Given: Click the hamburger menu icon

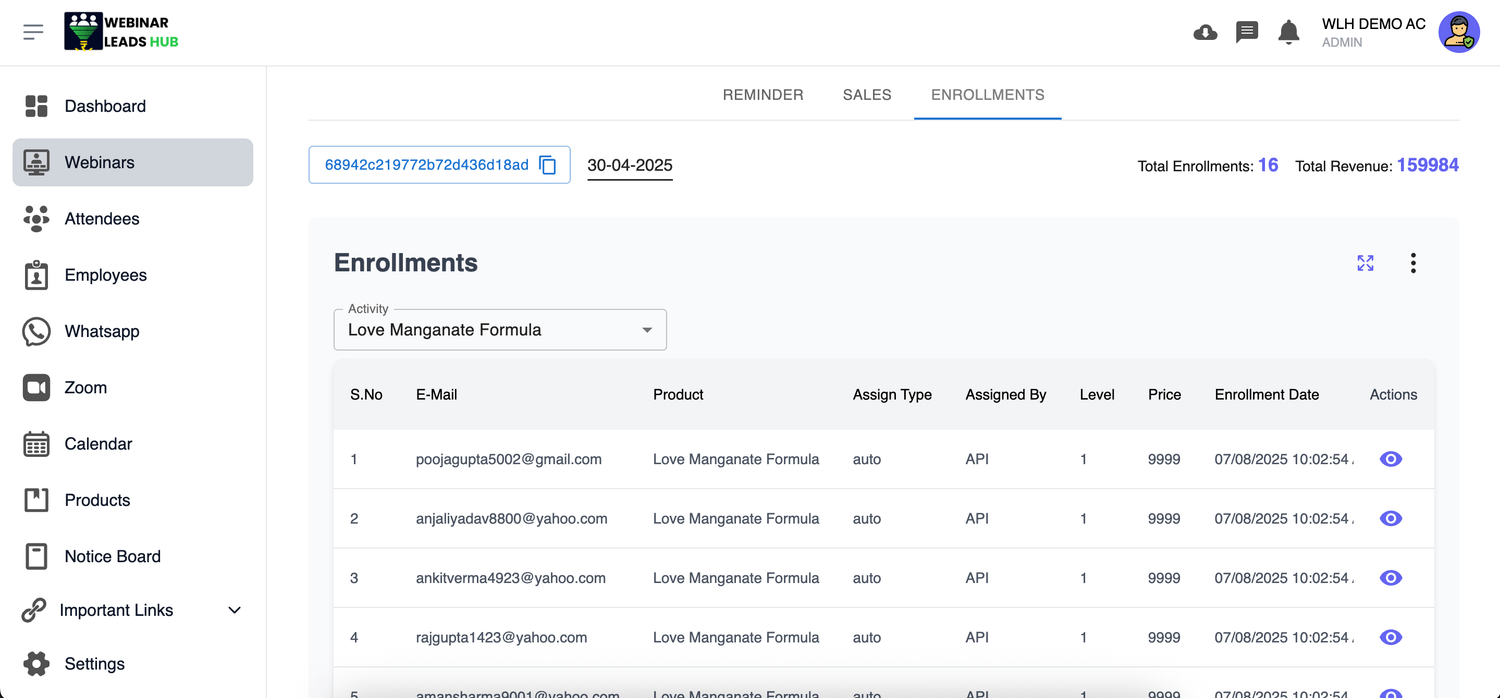Looking at the screenshot, I should (x=33, y=33).
